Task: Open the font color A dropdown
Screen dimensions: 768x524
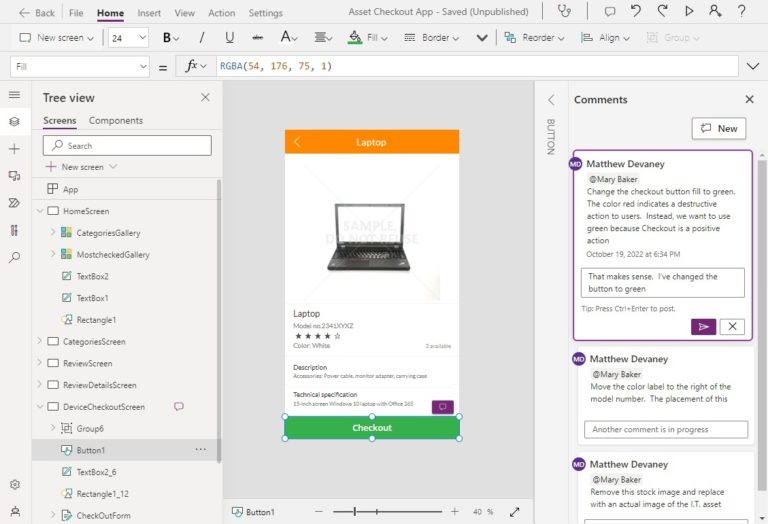Action: tap(288, 38)
